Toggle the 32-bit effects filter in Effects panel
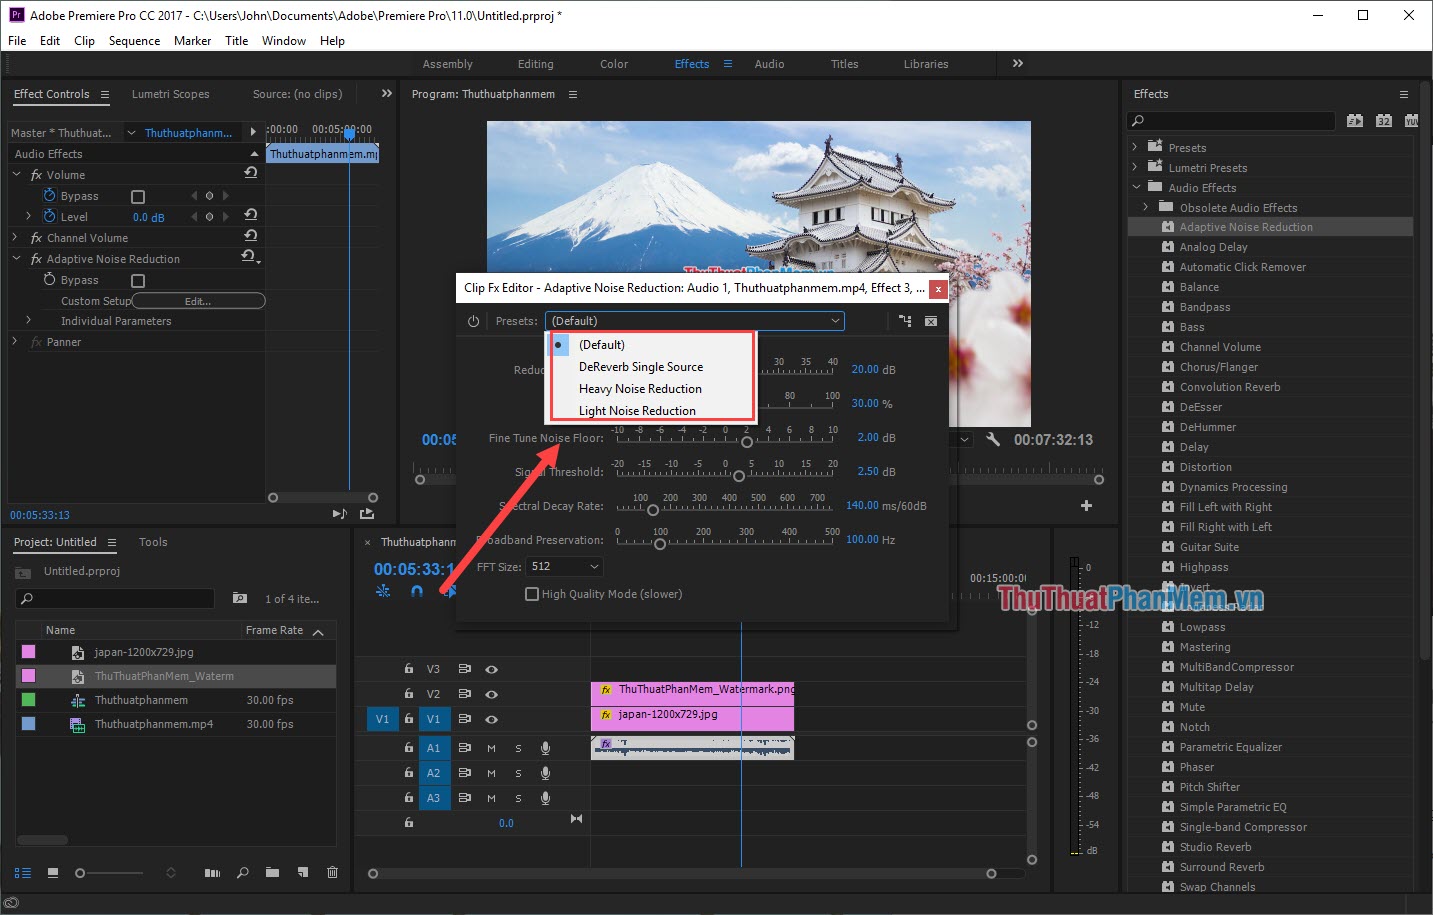The image size is (1433, 915). 1383,120
